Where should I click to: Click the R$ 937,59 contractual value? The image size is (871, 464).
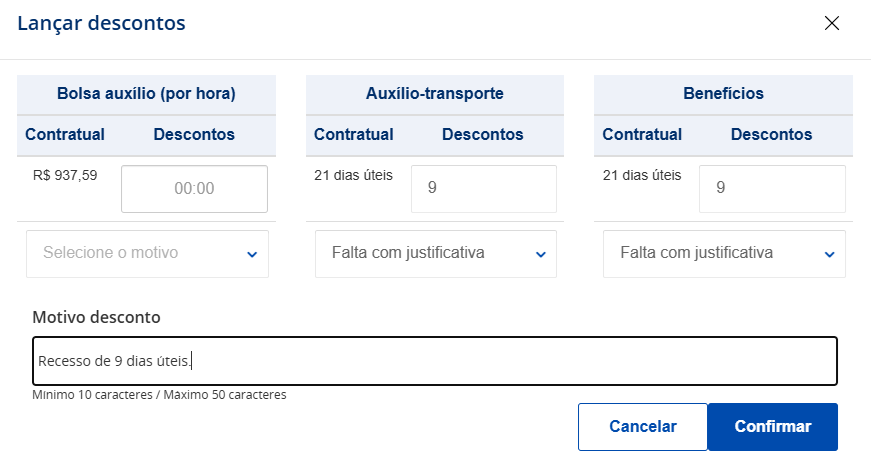pyautogui.click(x=65, y=176)
